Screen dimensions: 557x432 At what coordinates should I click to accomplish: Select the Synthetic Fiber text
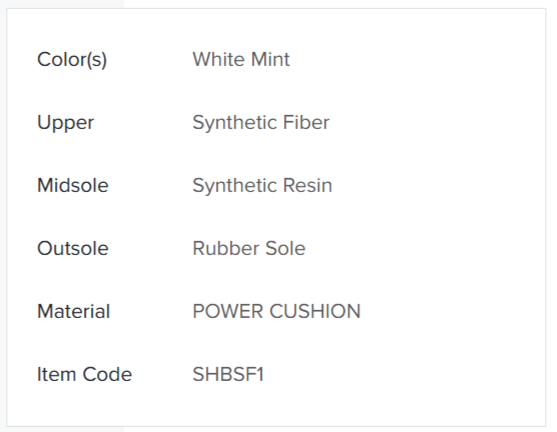(x=261, y=123)
